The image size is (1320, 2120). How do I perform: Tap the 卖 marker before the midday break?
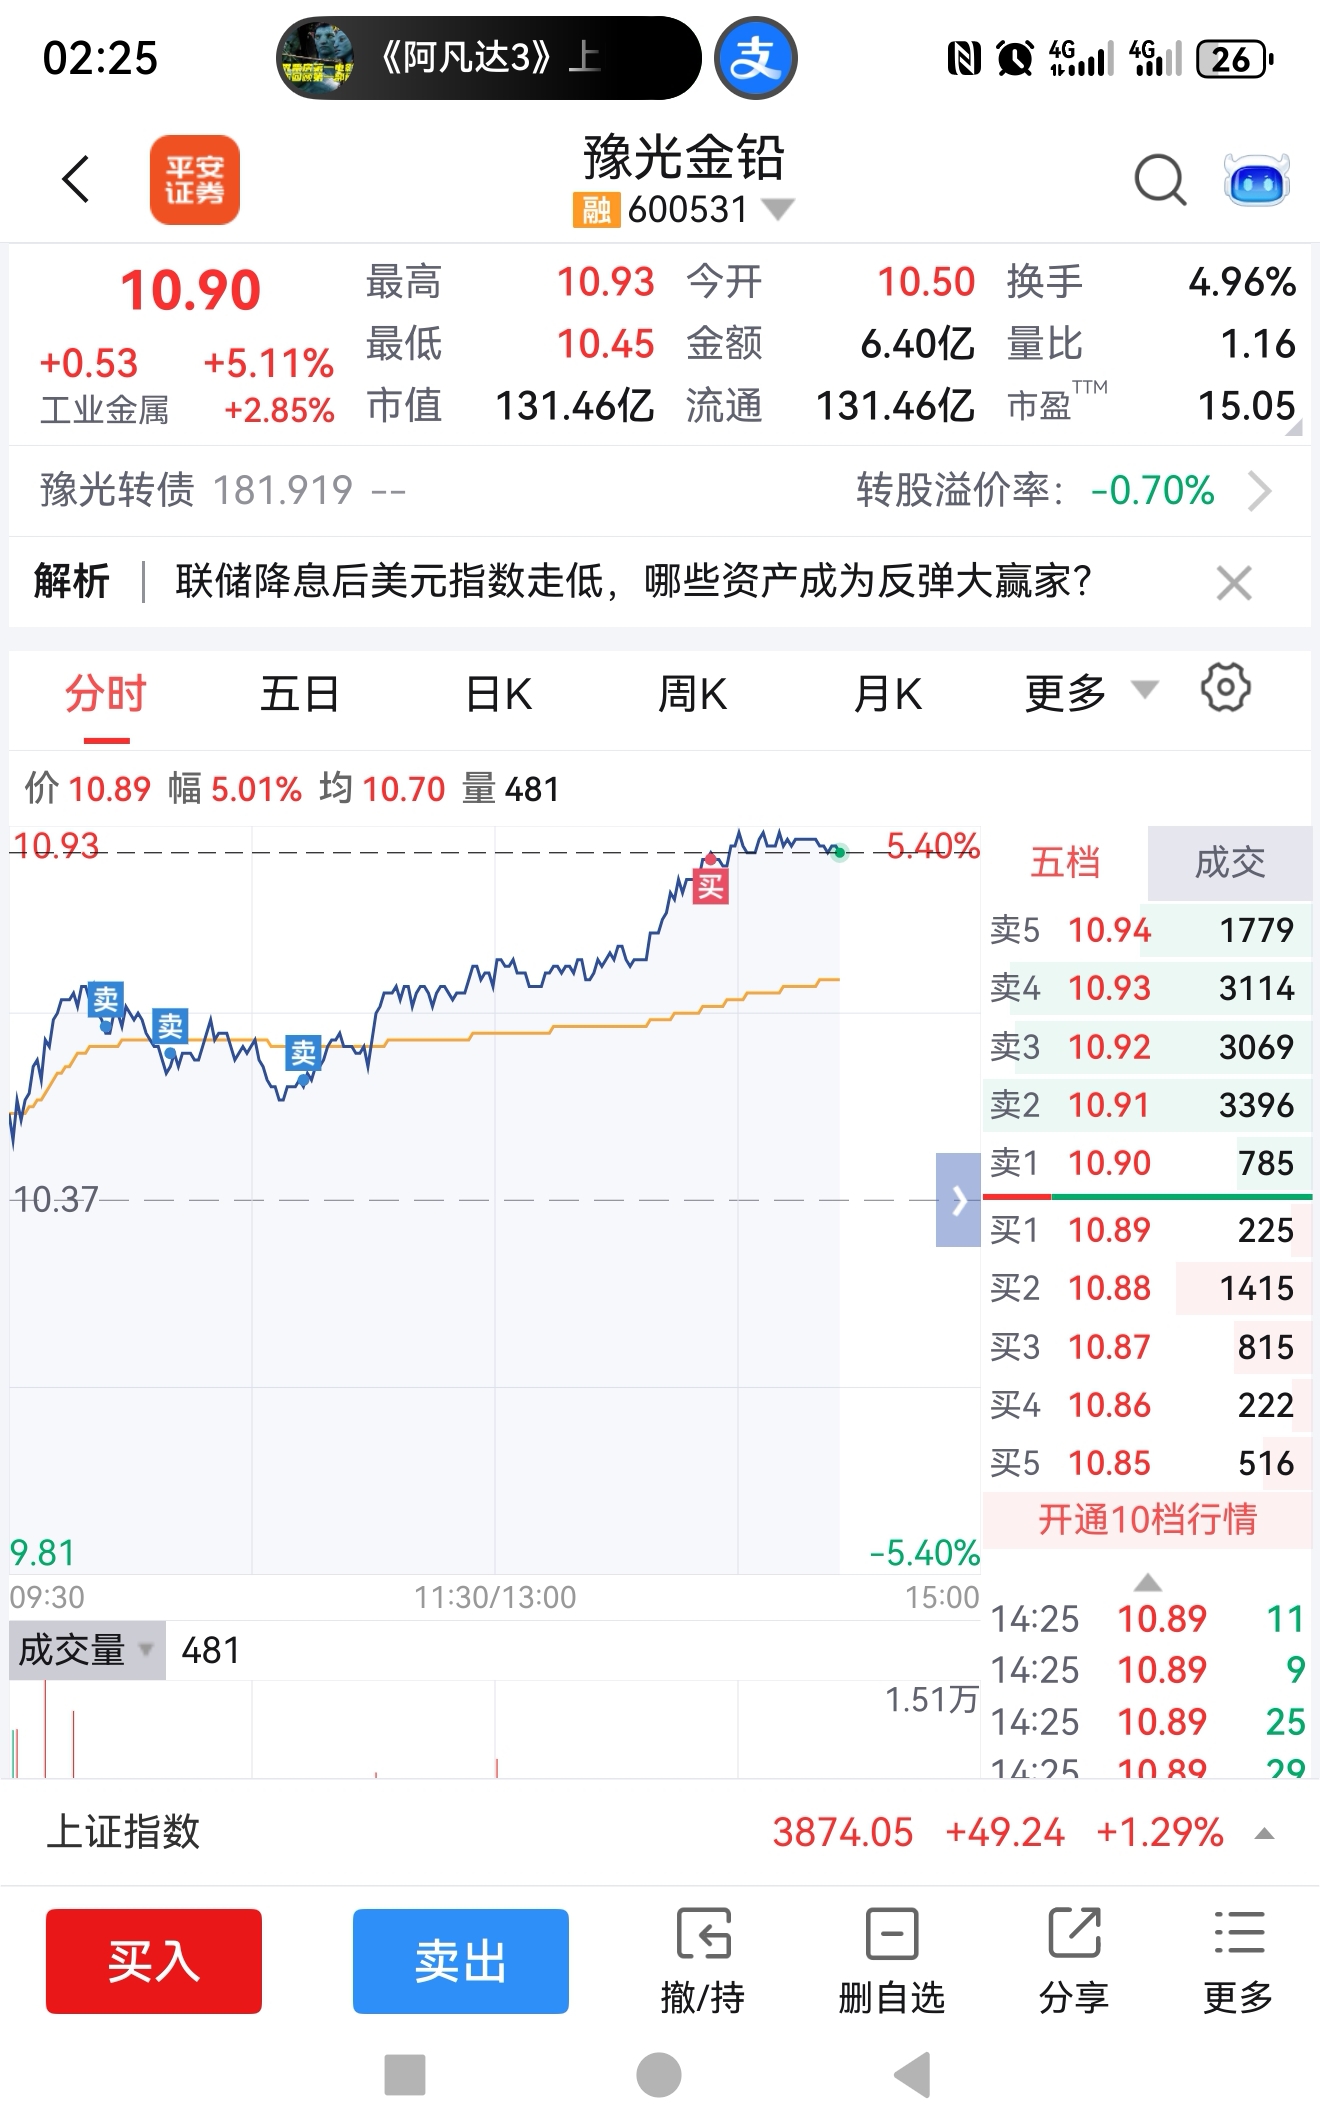pos(303,1052)
